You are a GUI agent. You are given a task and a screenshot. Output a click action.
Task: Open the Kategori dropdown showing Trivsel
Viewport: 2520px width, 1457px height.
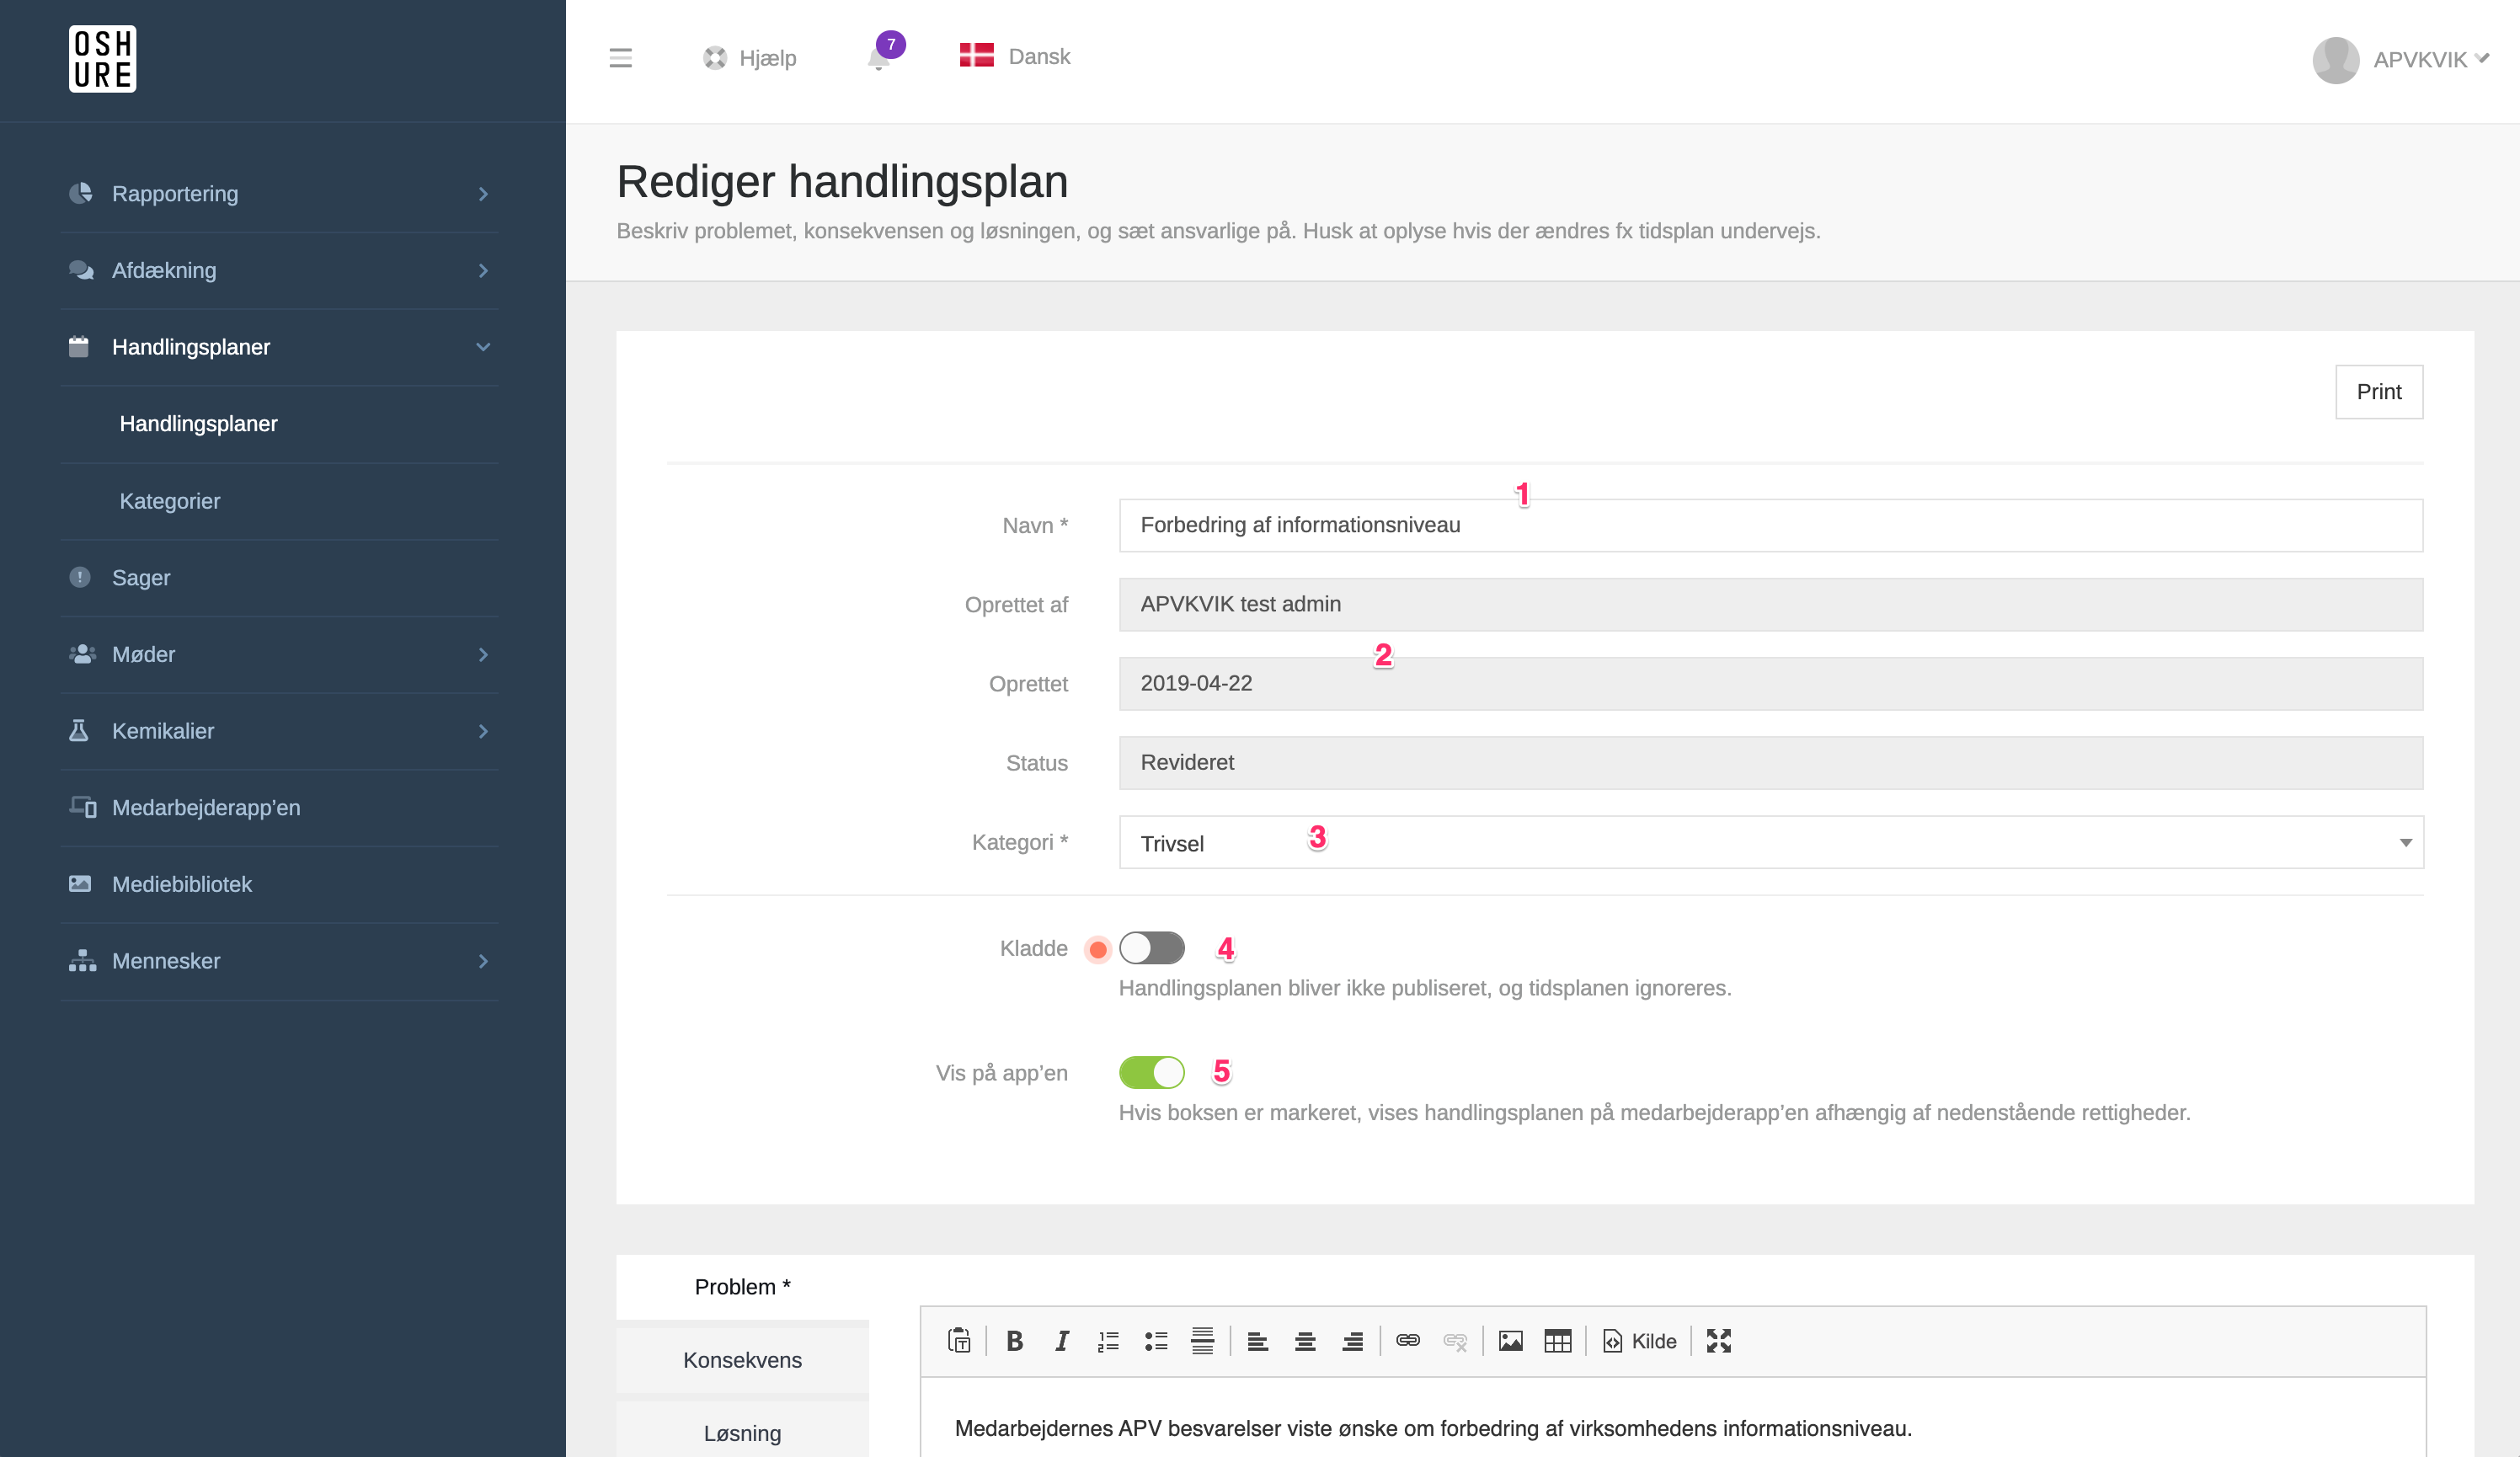(1770, 843)
